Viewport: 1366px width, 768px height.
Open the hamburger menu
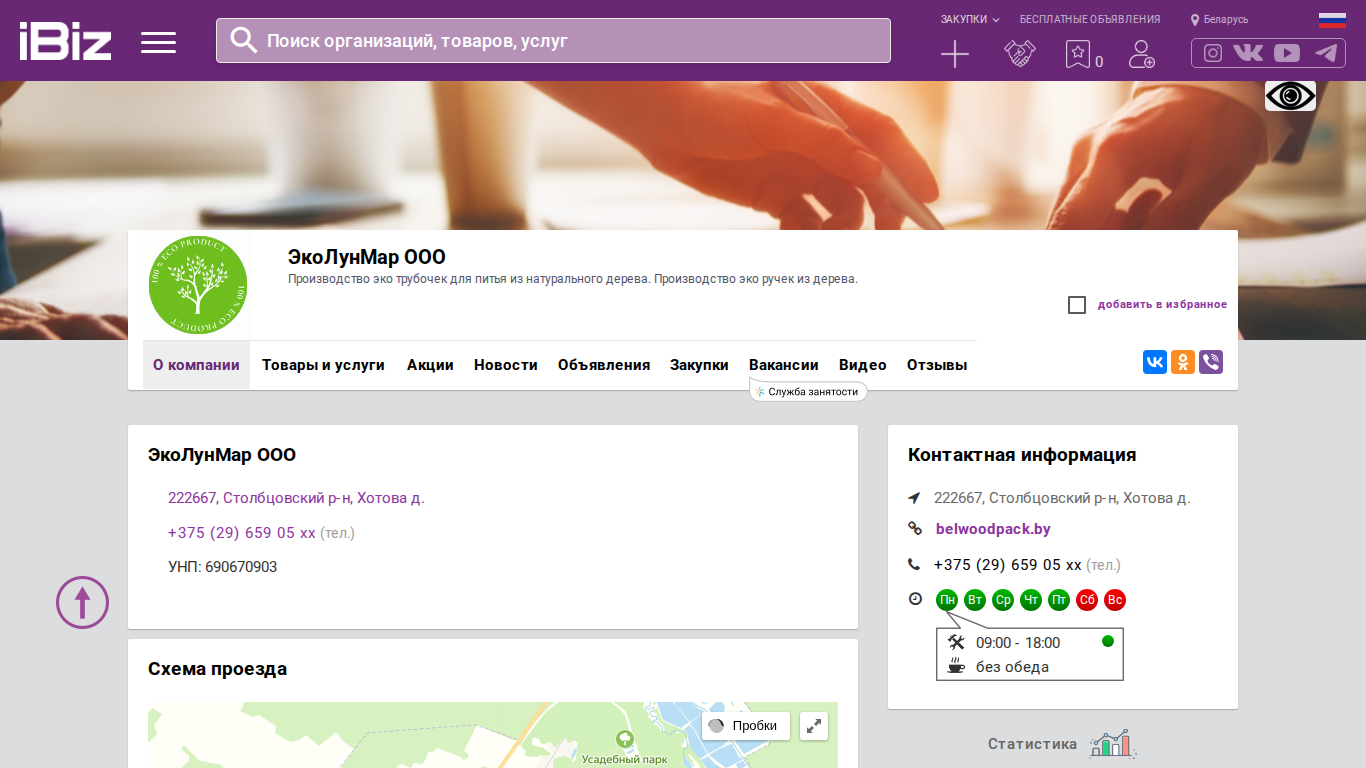(x=158, y=42)
